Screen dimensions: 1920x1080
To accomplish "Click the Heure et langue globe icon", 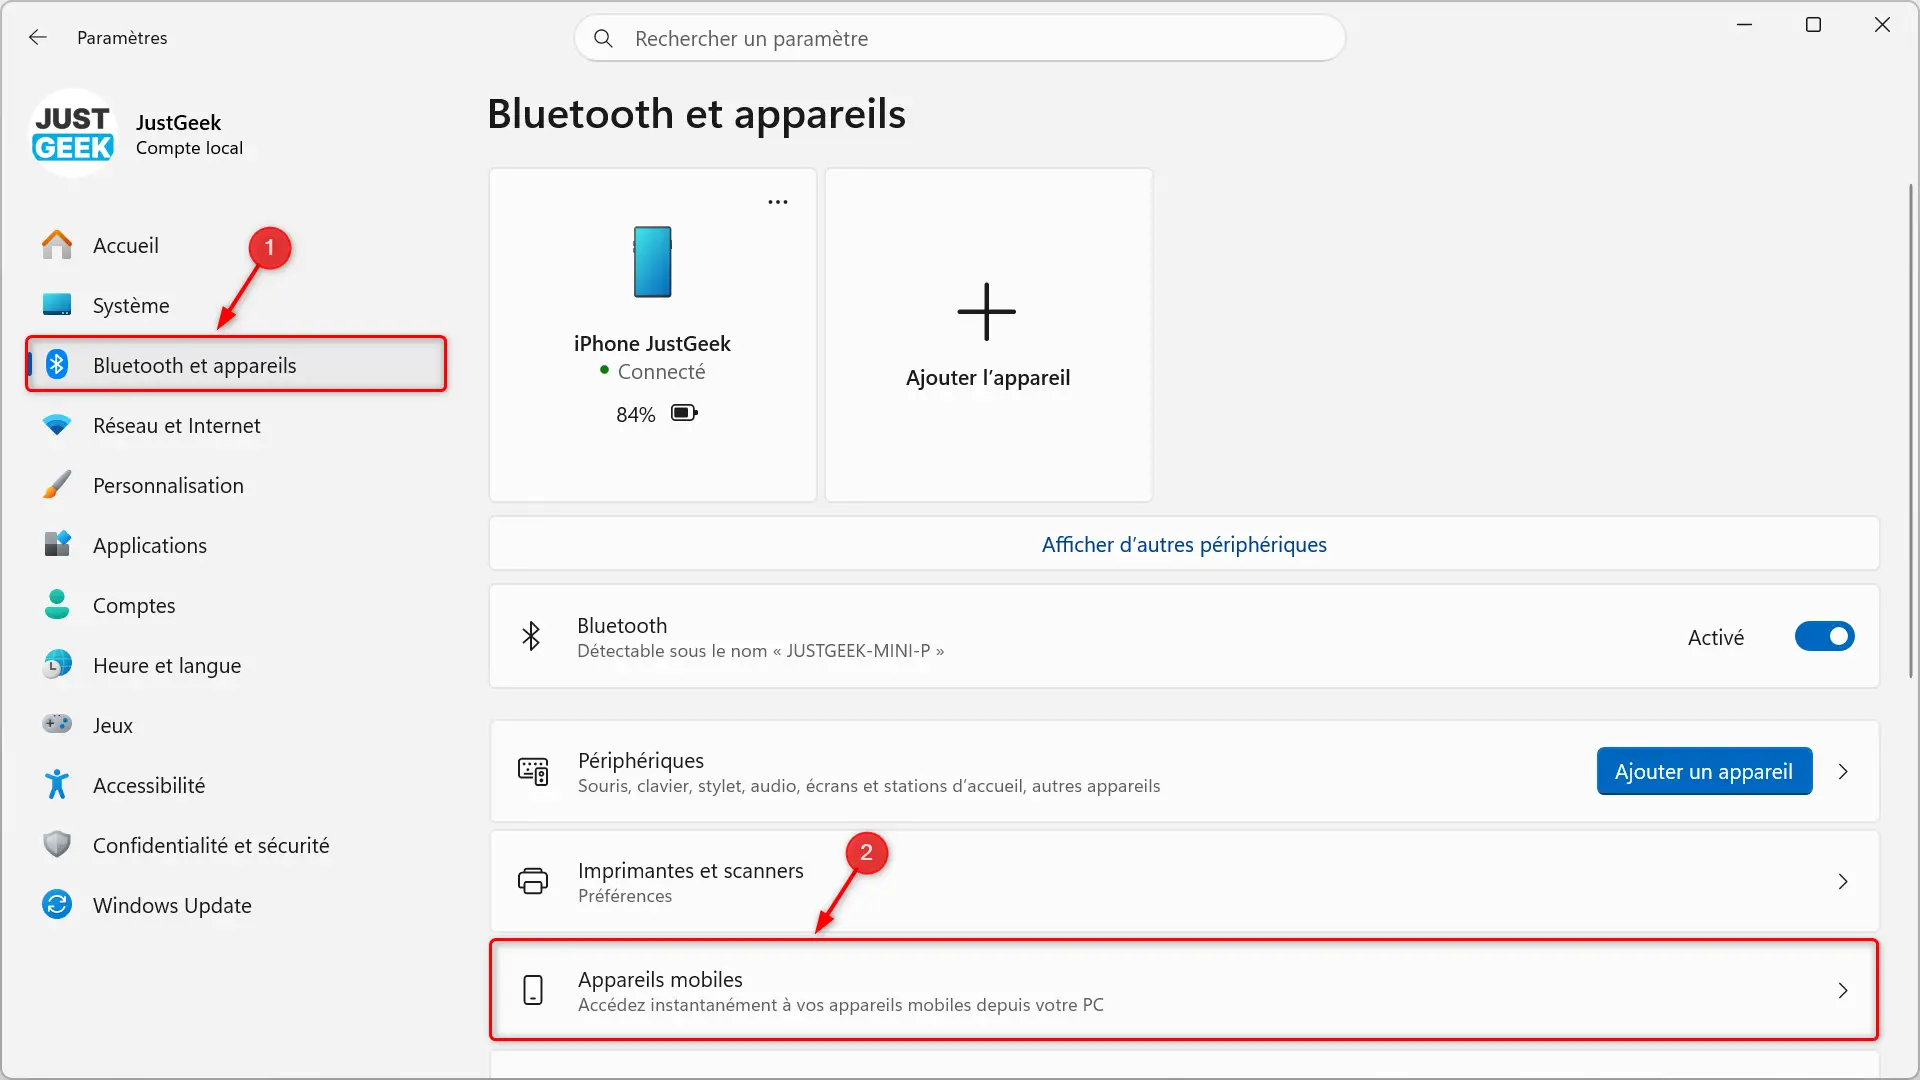I will click(x=57, y=665).
